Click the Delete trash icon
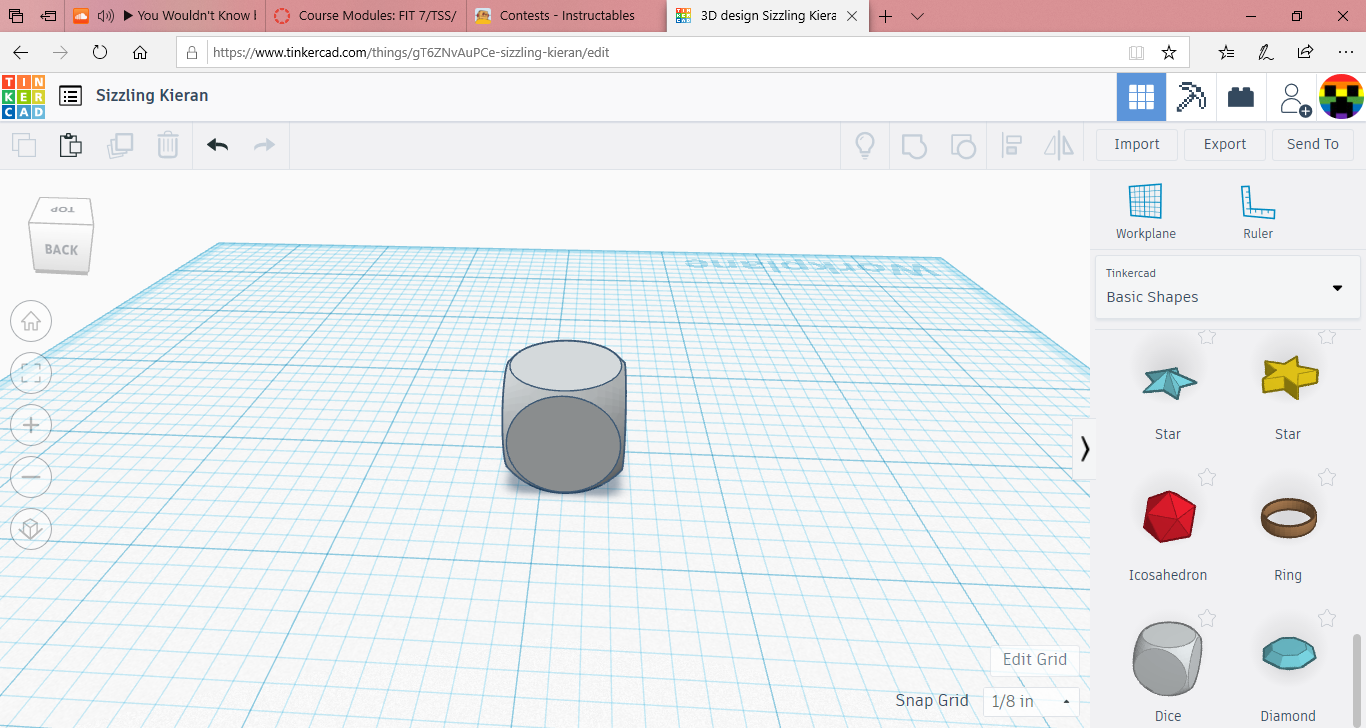Viewport: 1366px width, 728px height. click(x=168, y=145)
